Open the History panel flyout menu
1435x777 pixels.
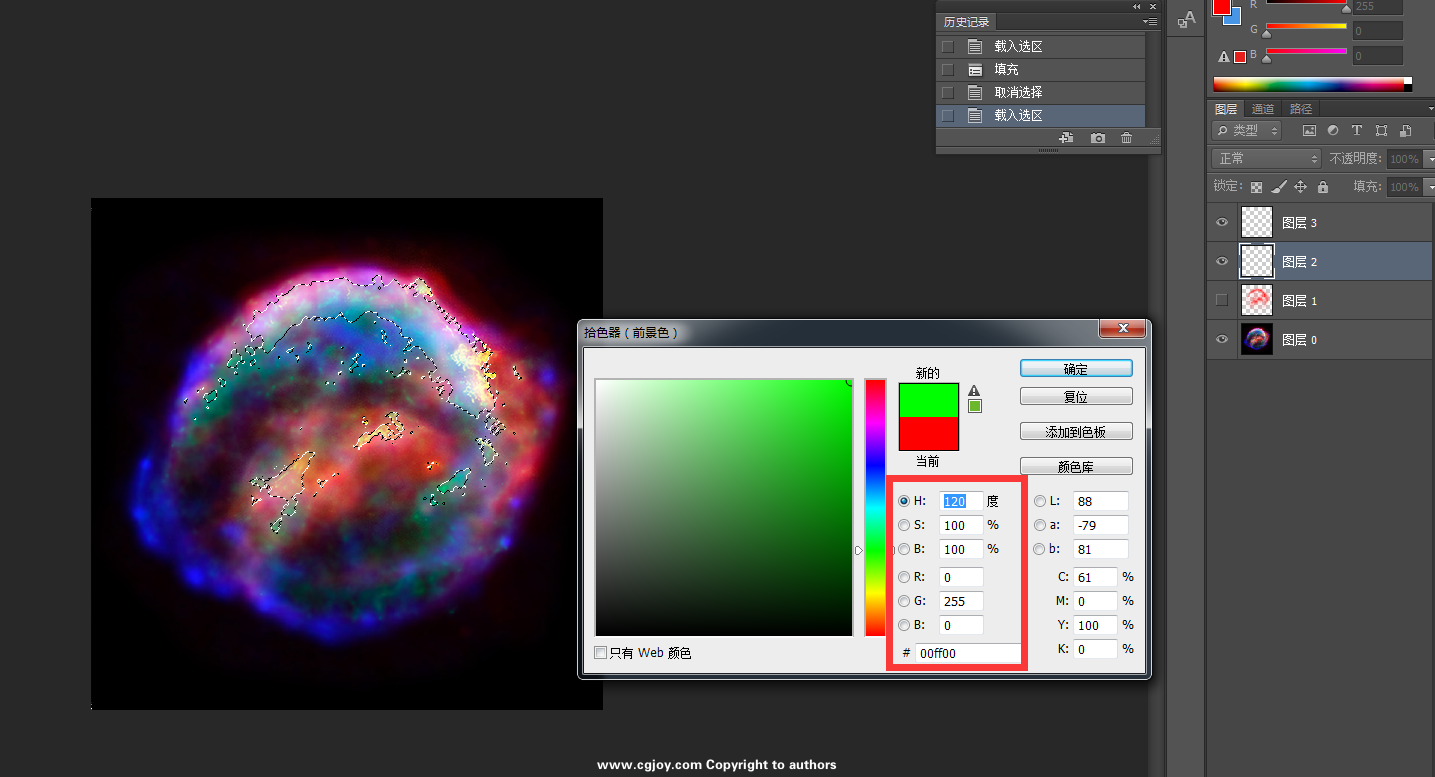point(1151,21)
